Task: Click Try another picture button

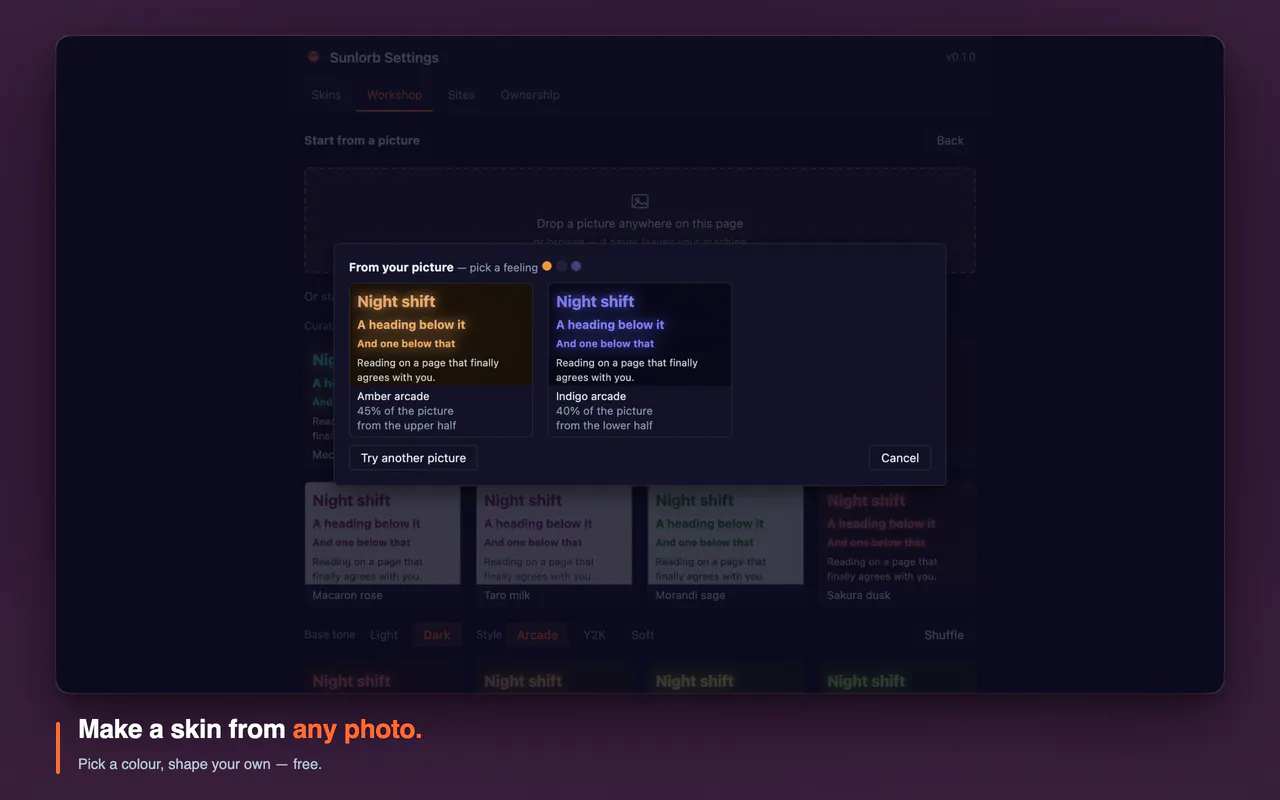Action: [413, 458]
